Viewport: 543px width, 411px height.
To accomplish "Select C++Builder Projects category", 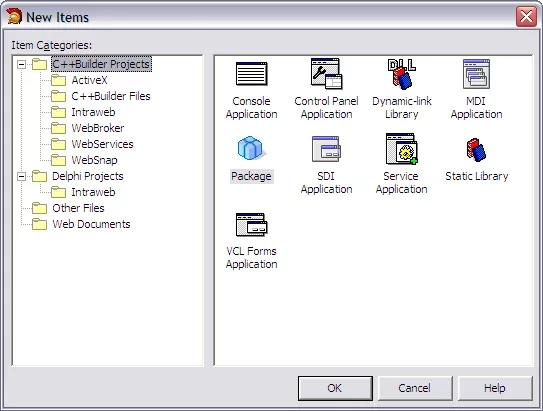I will pyautogui.click(x=101, y=64).
